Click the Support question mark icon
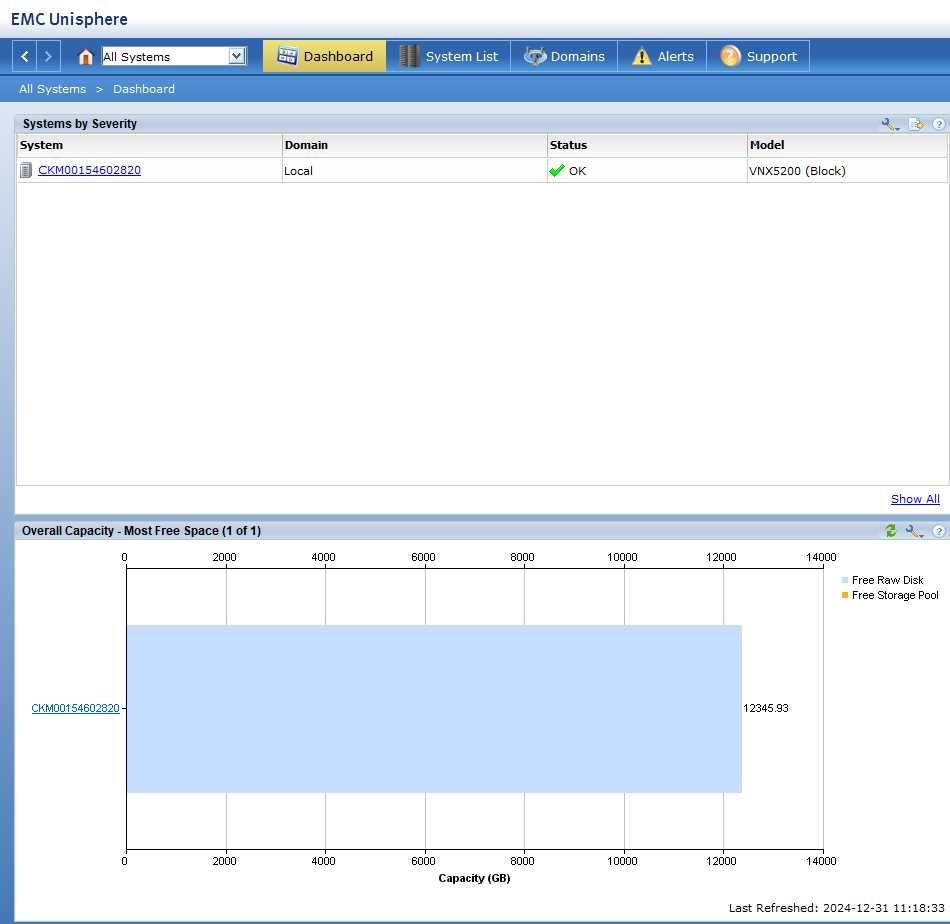 point(730,56)
